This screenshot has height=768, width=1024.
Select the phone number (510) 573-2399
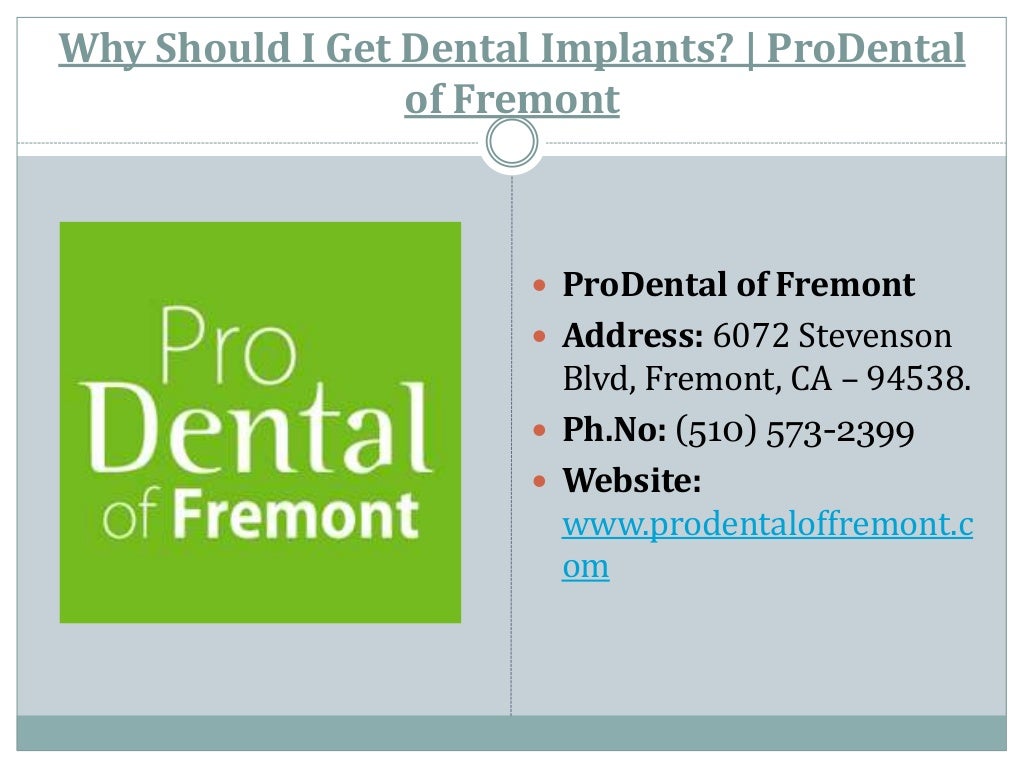795,431
